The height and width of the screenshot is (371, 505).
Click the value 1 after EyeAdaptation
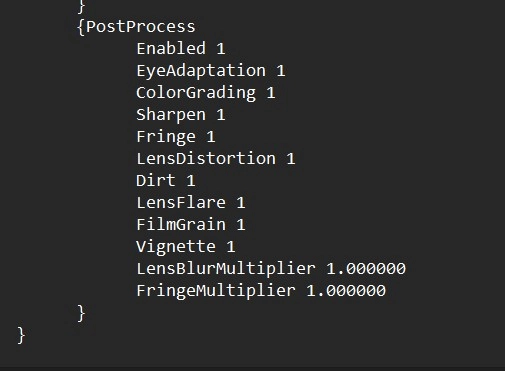point(281,71)
